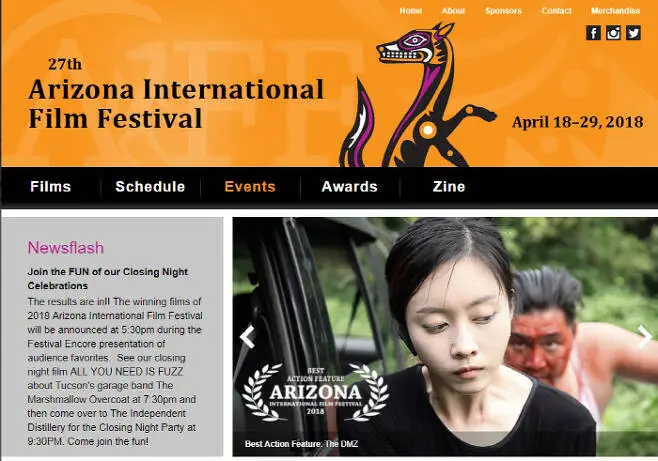The width and height of the screenshot is (658, 461).
Task: Click the Best Action Feature laurel badge
Action: pos(316,392)
